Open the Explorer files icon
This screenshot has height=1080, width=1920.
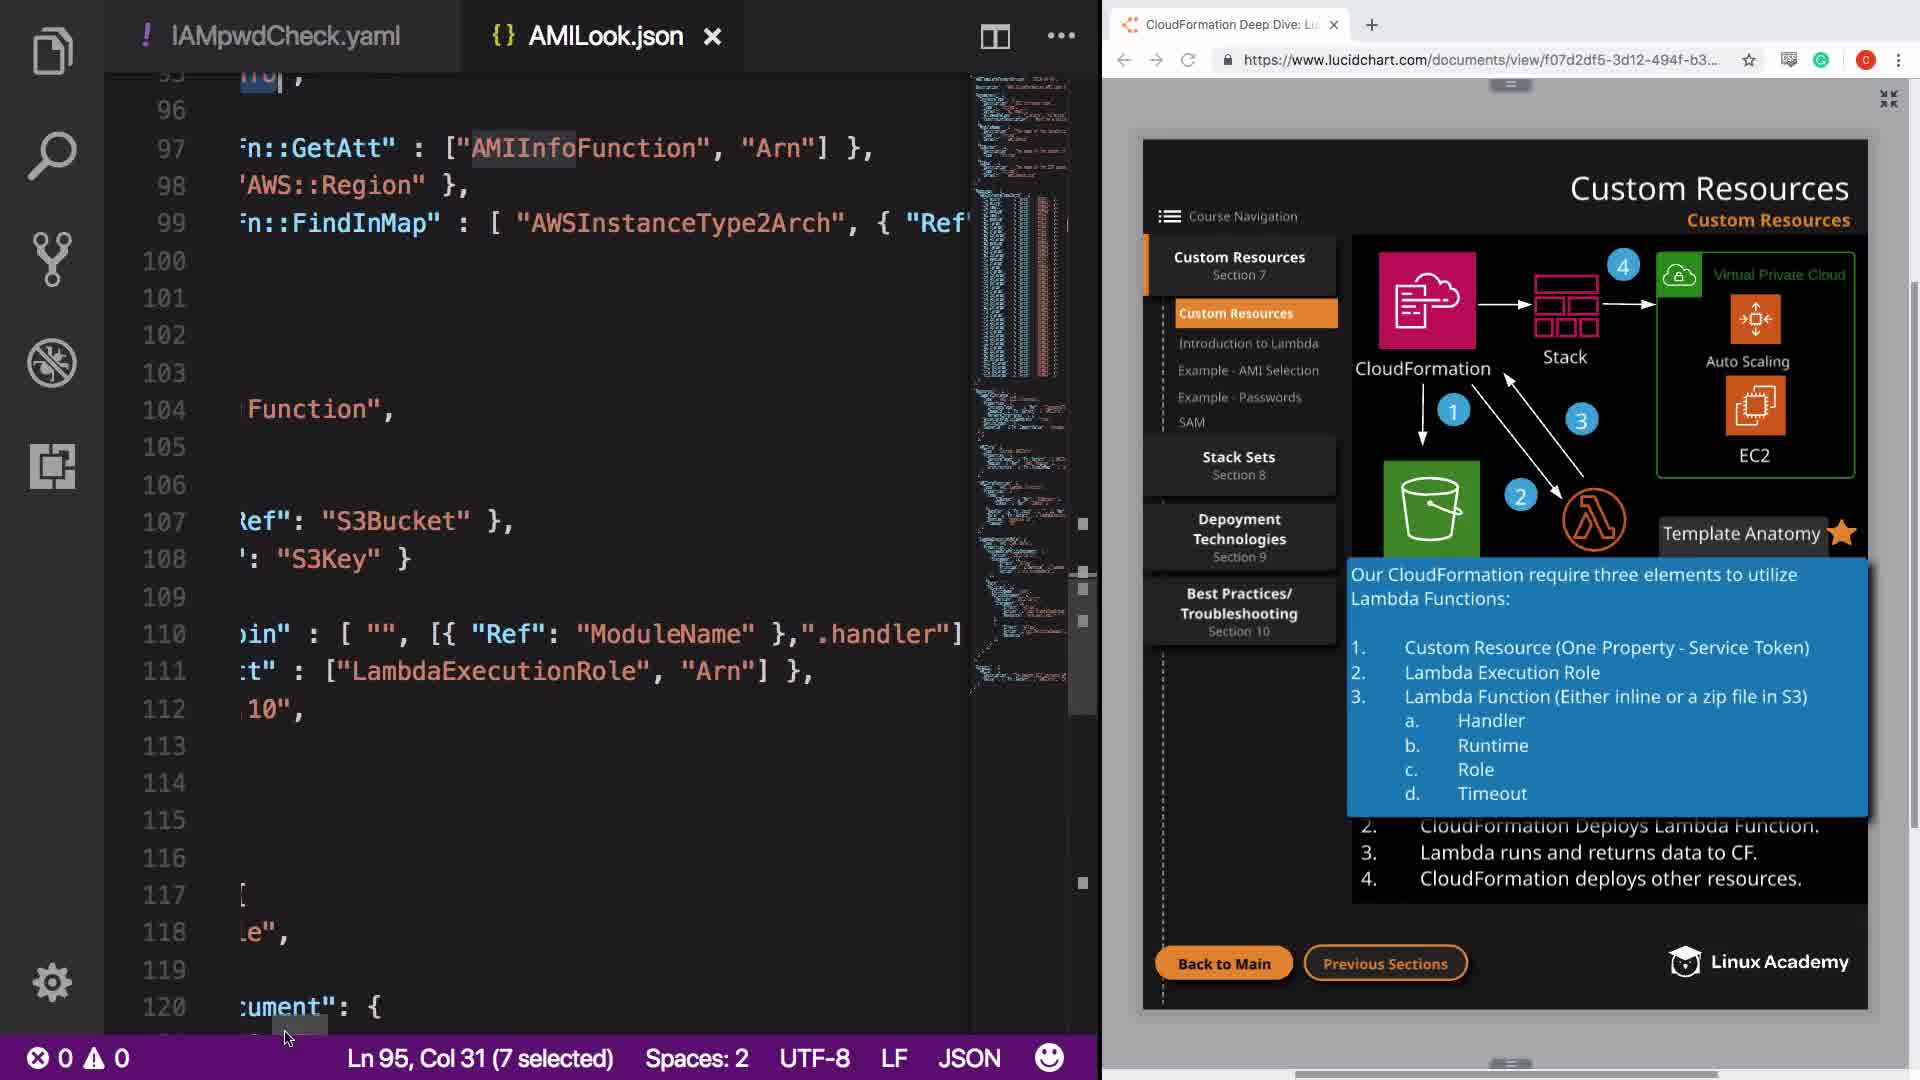(52, 52)
